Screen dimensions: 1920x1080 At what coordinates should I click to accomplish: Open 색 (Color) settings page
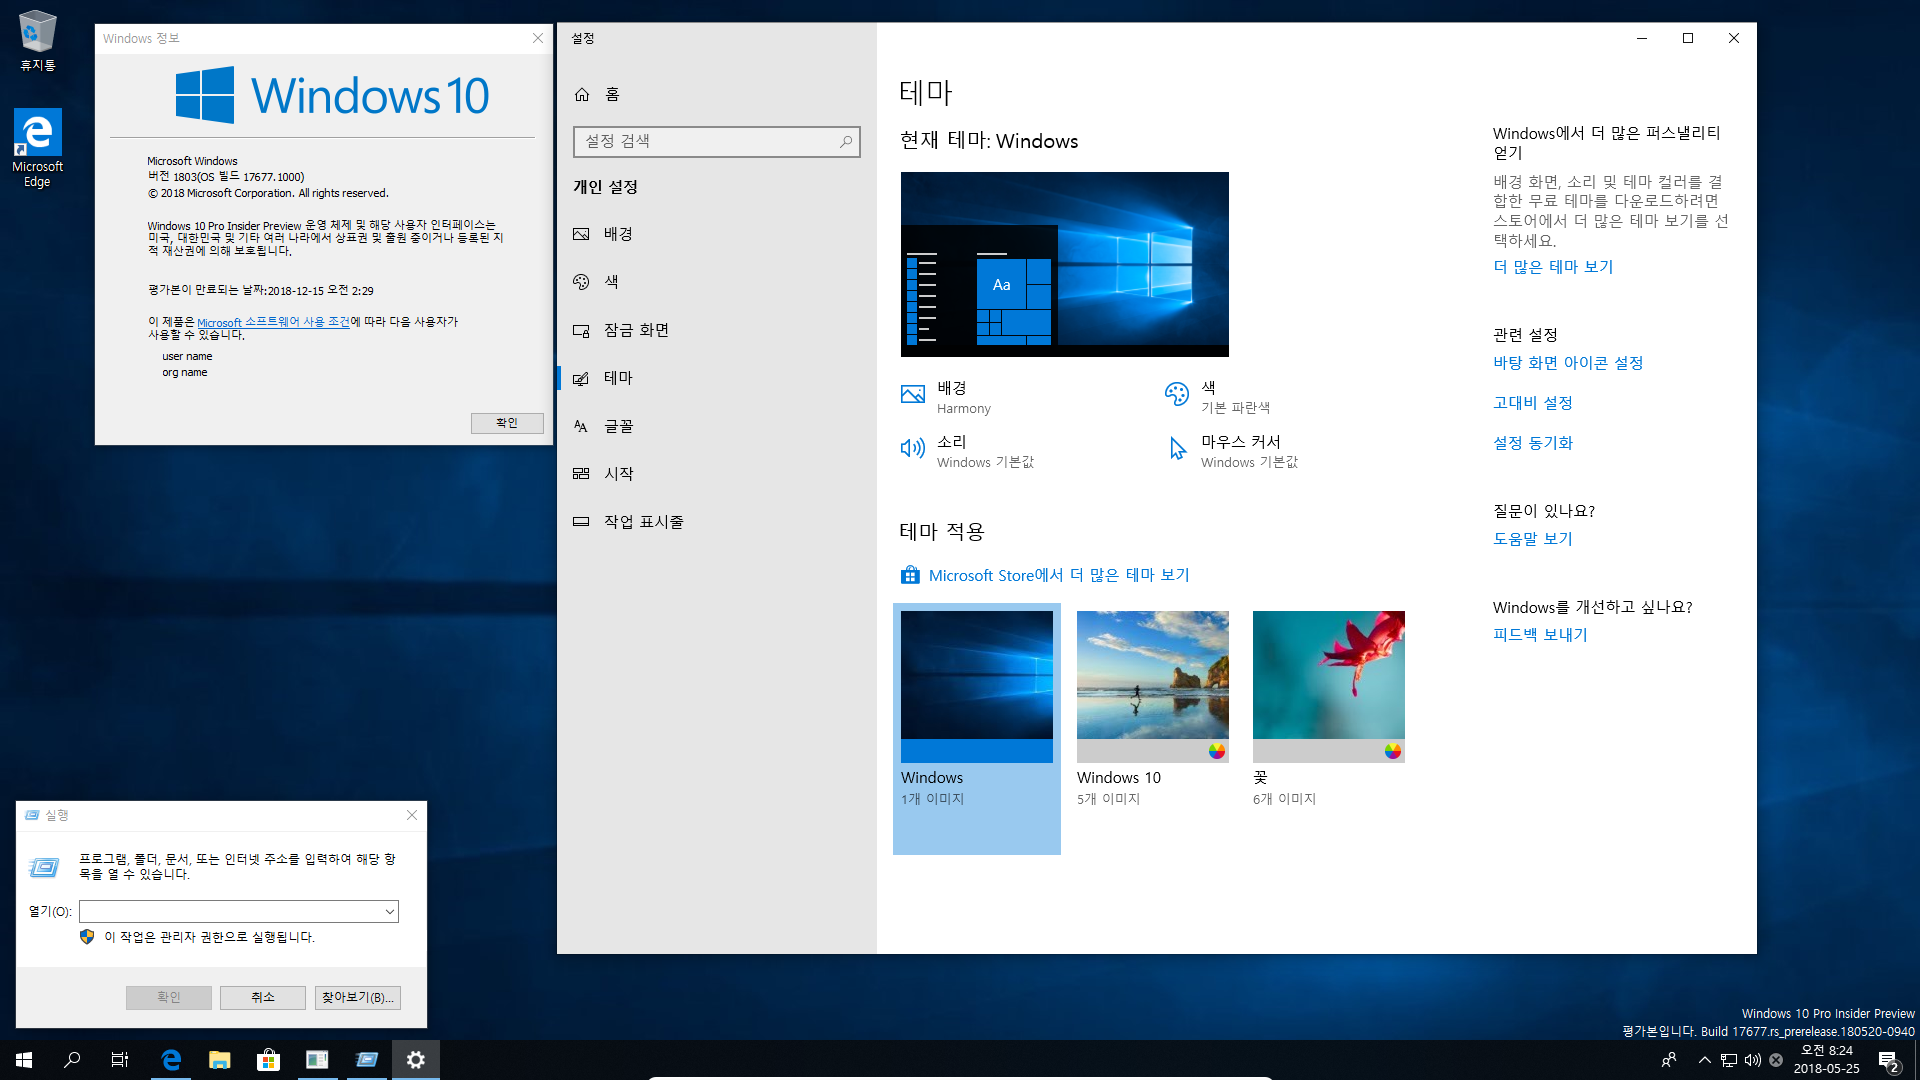tap(716, 281)
